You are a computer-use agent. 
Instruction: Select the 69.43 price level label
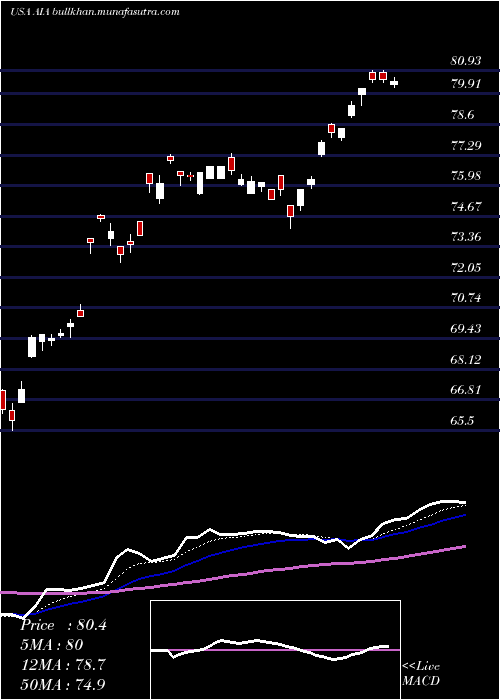(466, 329)
